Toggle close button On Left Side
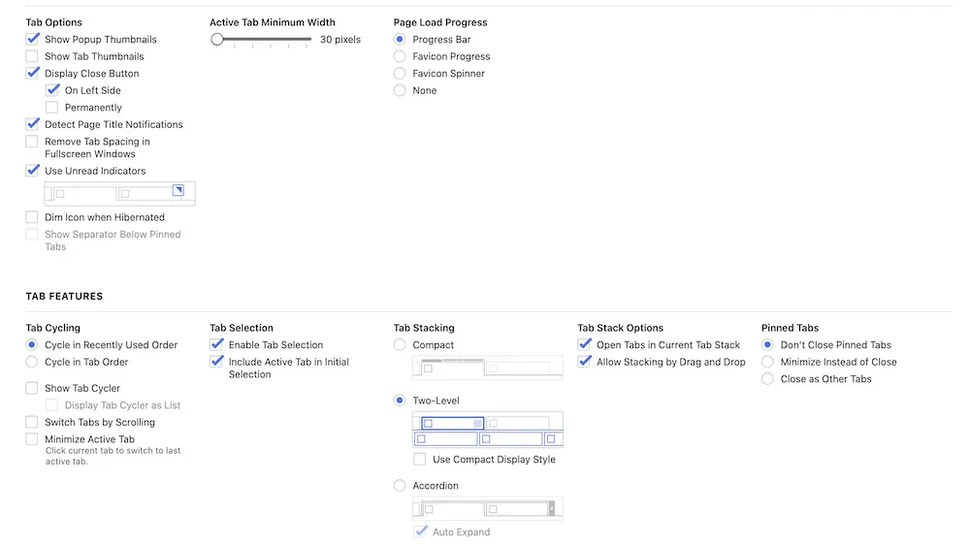The width and height of the screenshot is (970, 546). tap(53, 90)
